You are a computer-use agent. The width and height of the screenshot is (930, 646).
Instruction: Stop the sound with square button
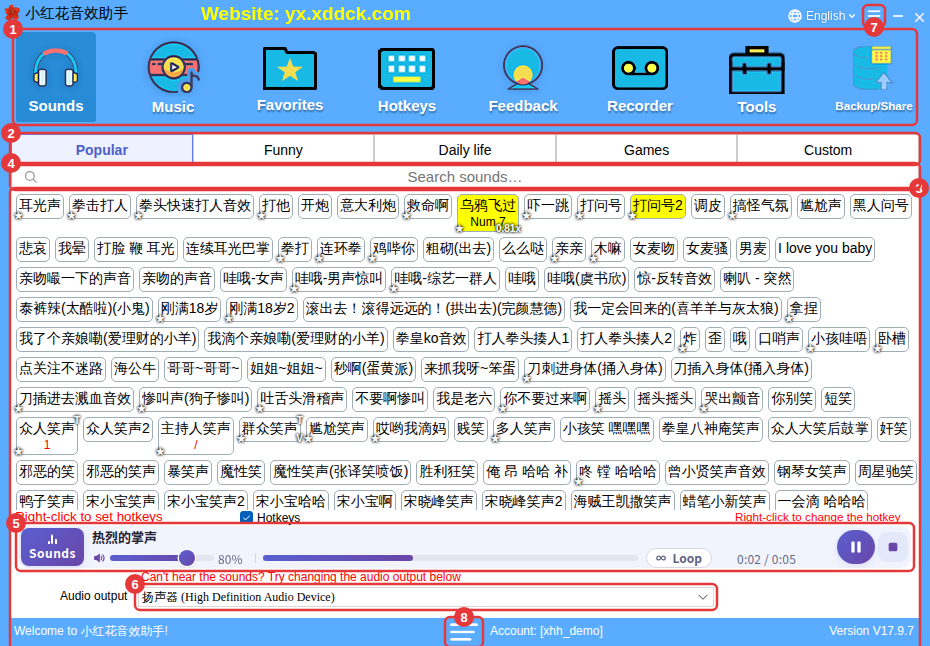coord(893,547)
